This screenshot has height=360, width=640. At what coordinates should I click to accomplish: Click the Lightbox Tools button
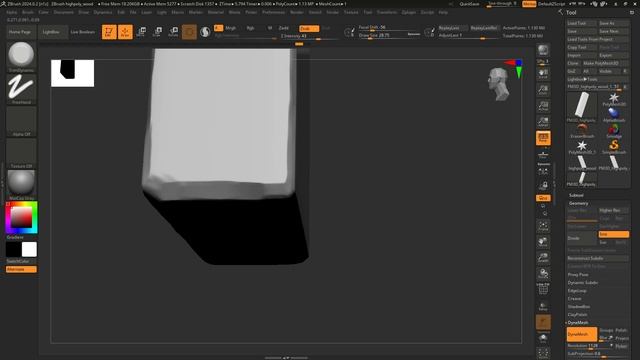(x=598, y=79)
